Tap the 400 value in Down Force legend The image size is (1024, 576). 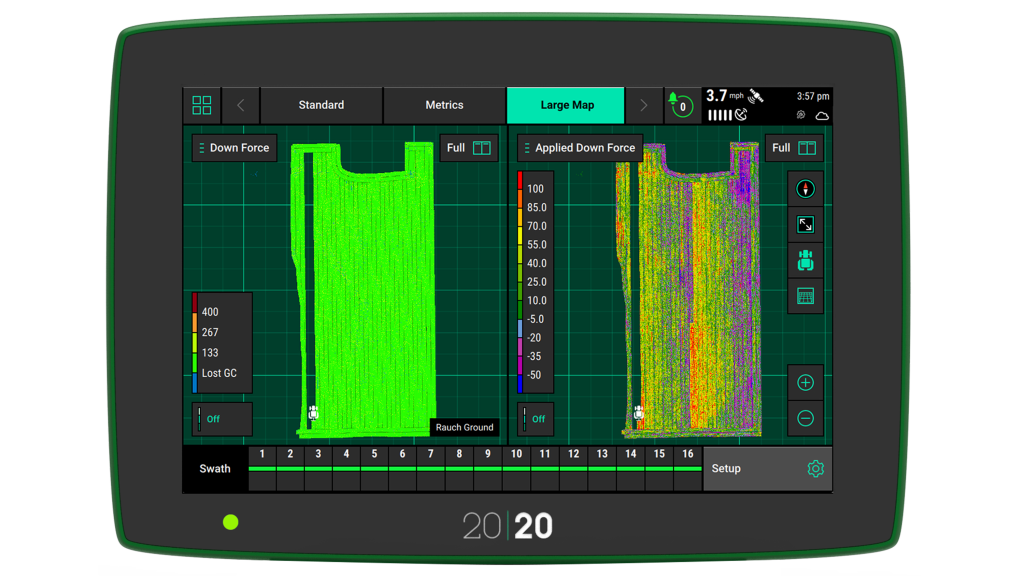point(210,312)
